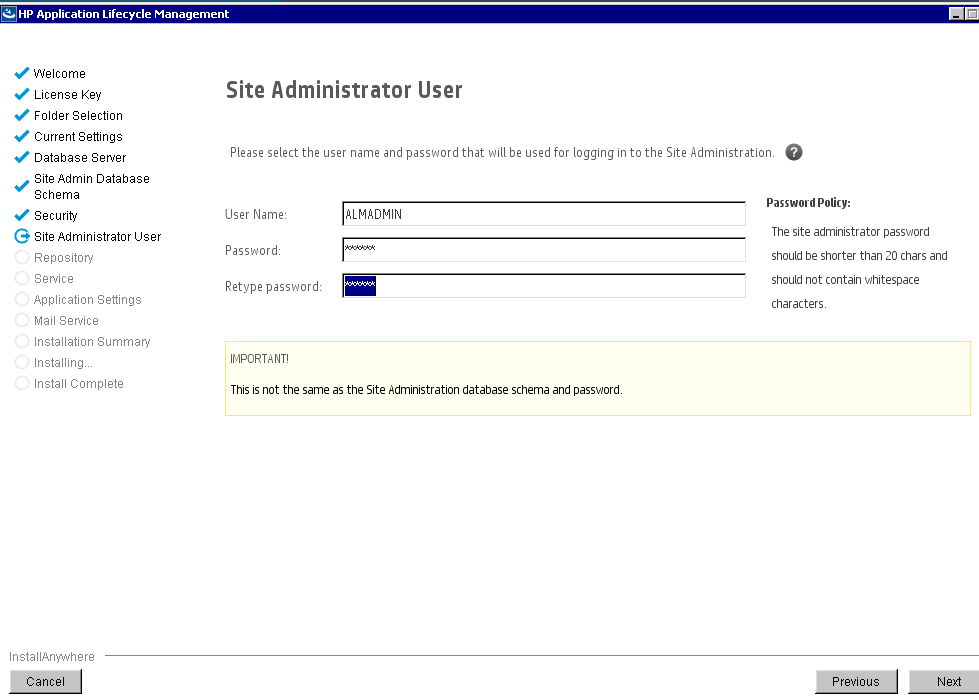Screen dimensions: 979x700
Task: Focus the User Name input field
Action: tap(544, 214)
